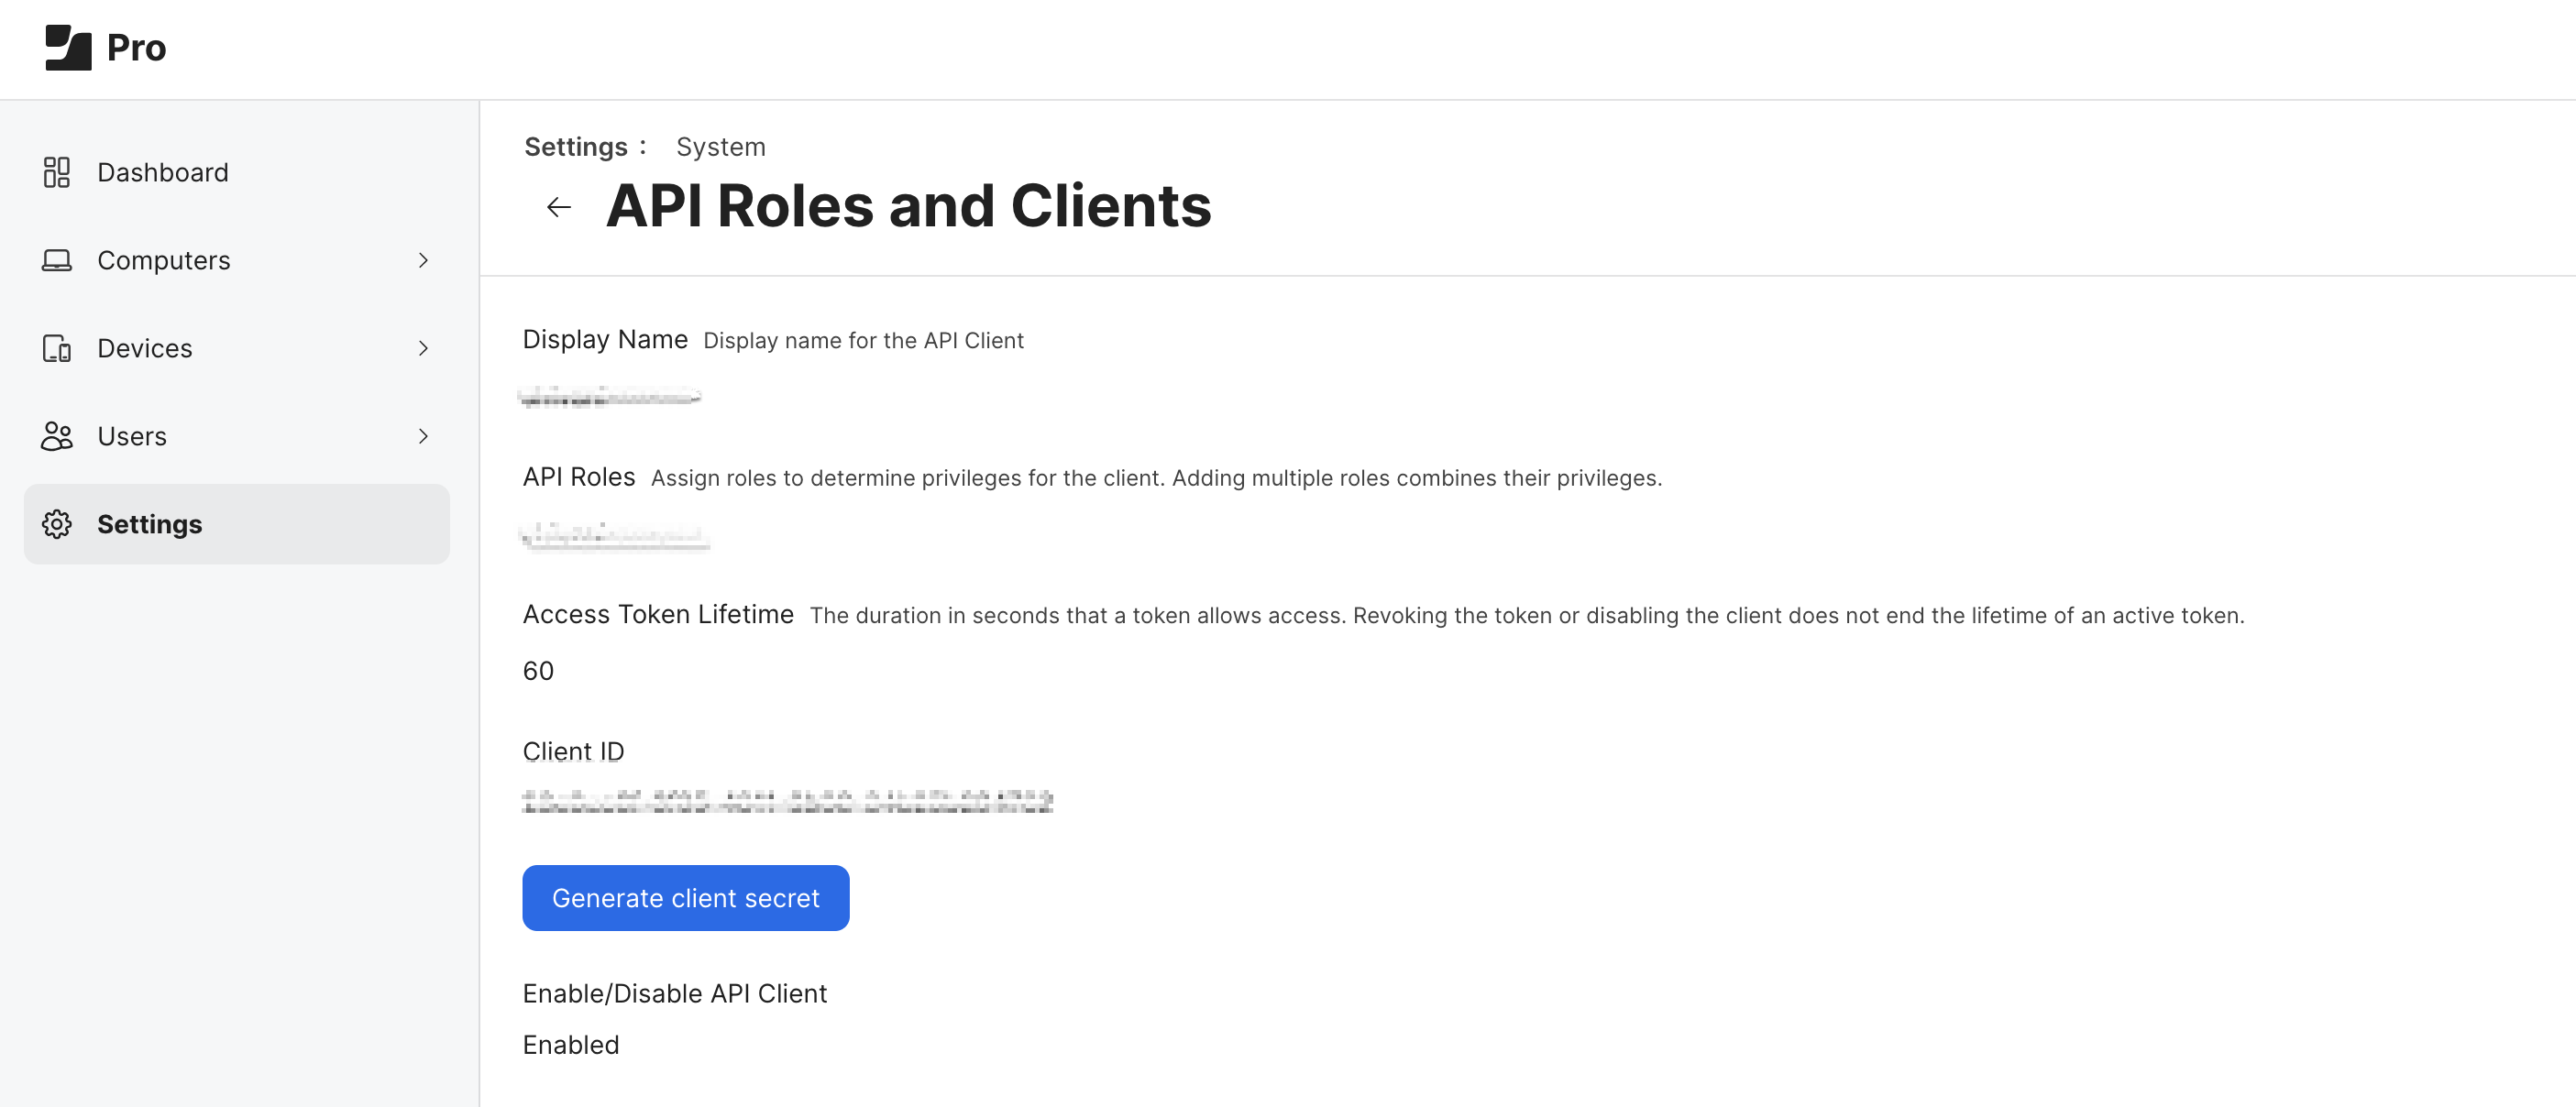Select System in the breadcrumb
Image resolution: width=2576 pixels, height=1107 pixels.
[720, 146]
